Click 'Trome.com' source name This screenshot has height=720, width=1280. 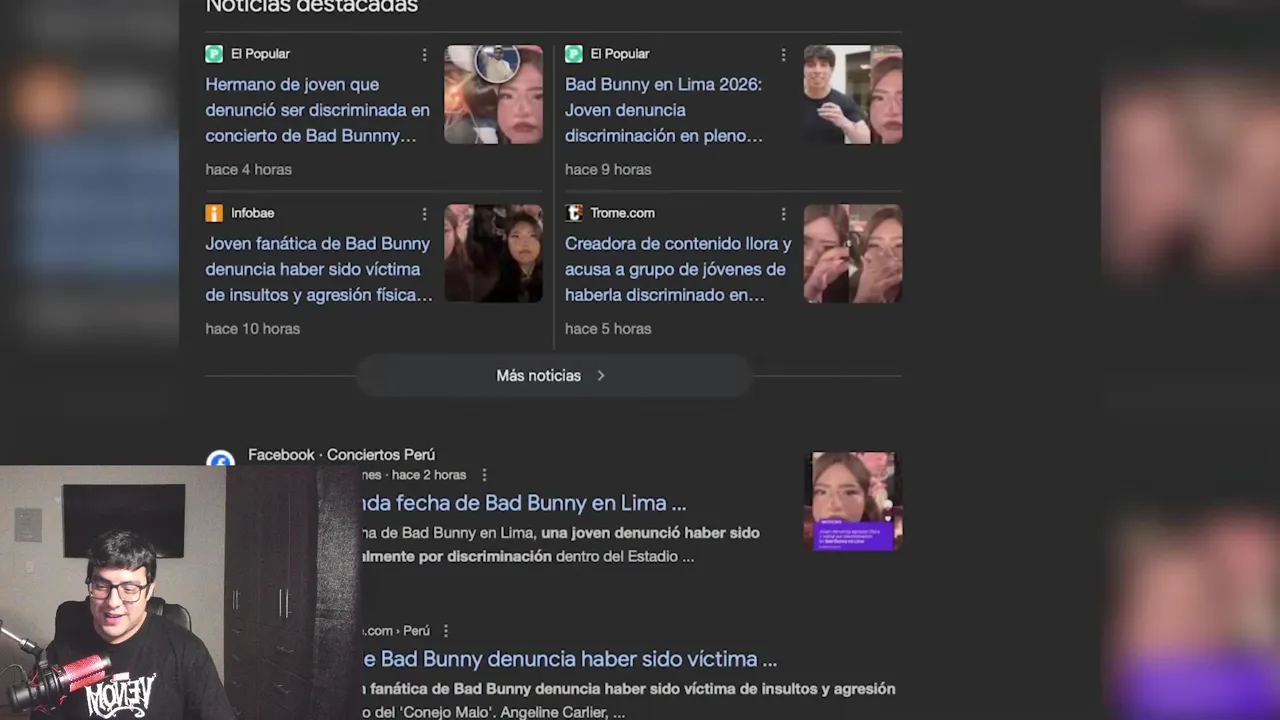coord(622,213)
